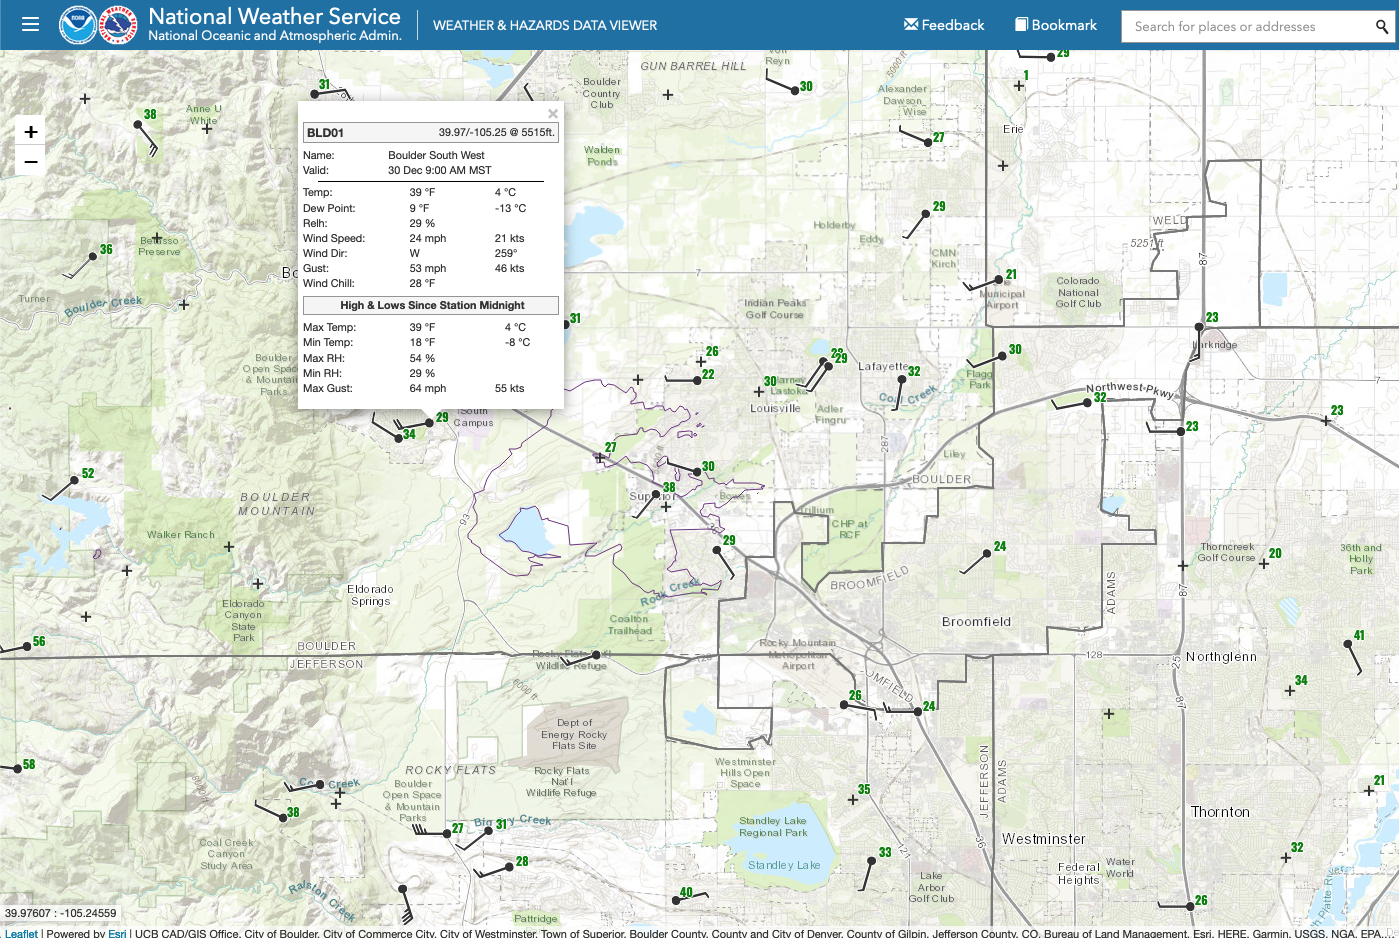Select the station marker showing 56 degrees

pyautogui.click(x=26, y=647)
